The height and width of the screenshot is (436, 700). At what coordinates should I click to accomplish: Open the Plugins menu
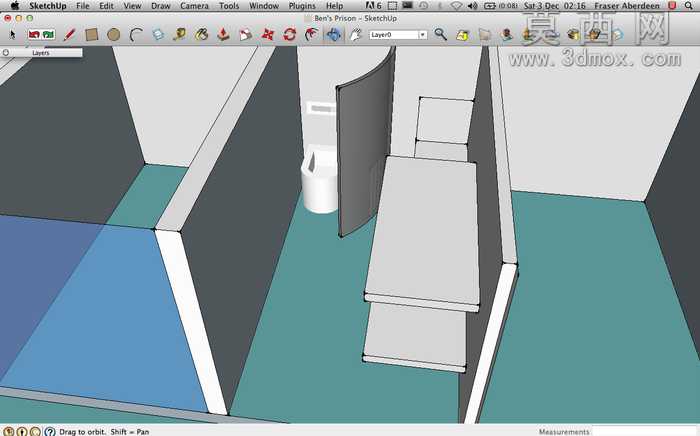302,6
